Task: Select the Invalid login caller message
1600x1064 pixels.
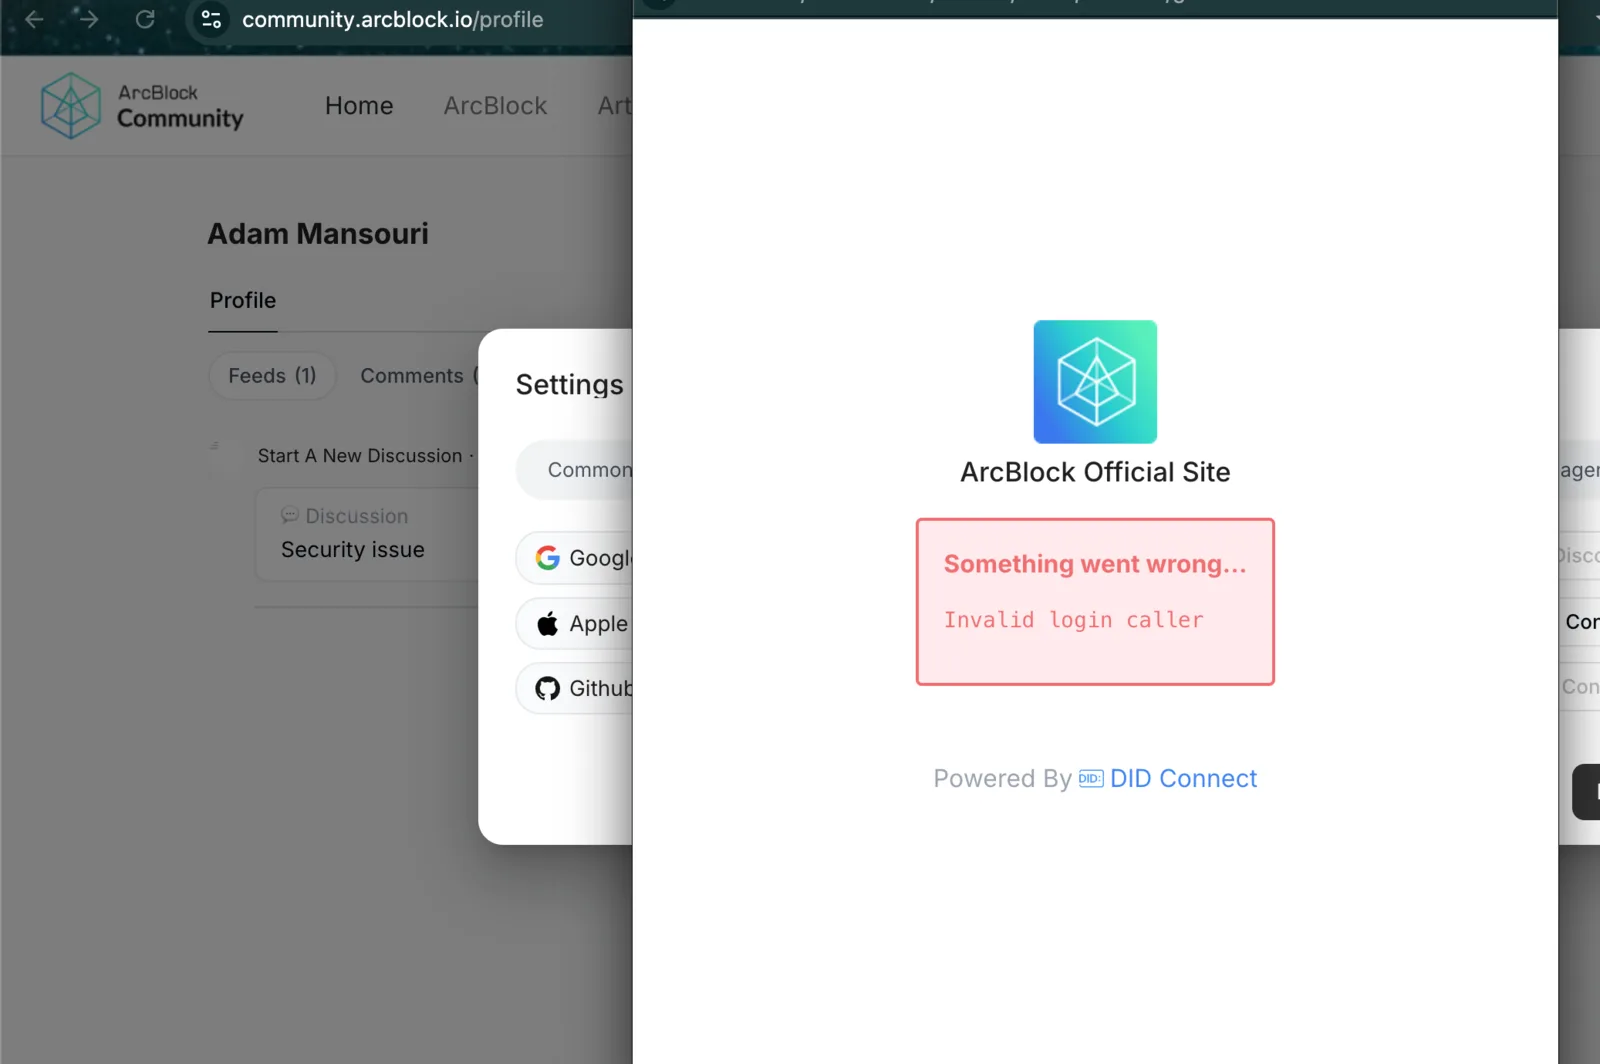Action: 1074,620
